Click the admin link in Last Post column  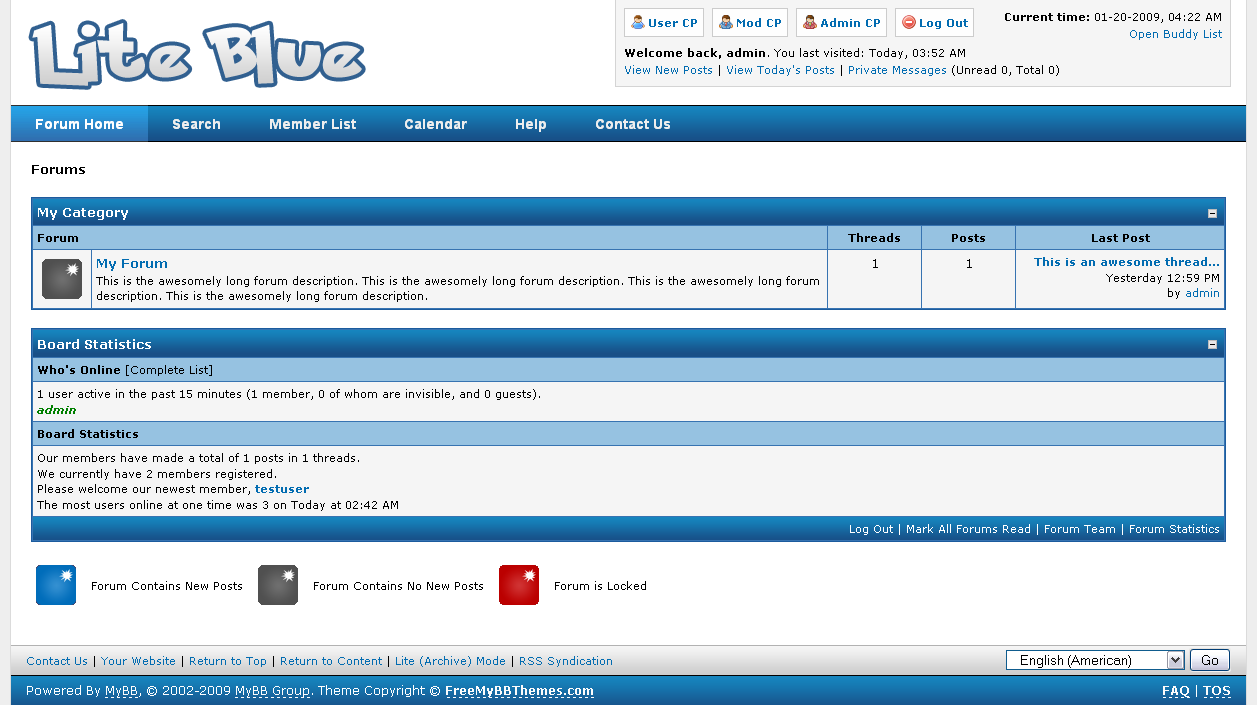1202,293
